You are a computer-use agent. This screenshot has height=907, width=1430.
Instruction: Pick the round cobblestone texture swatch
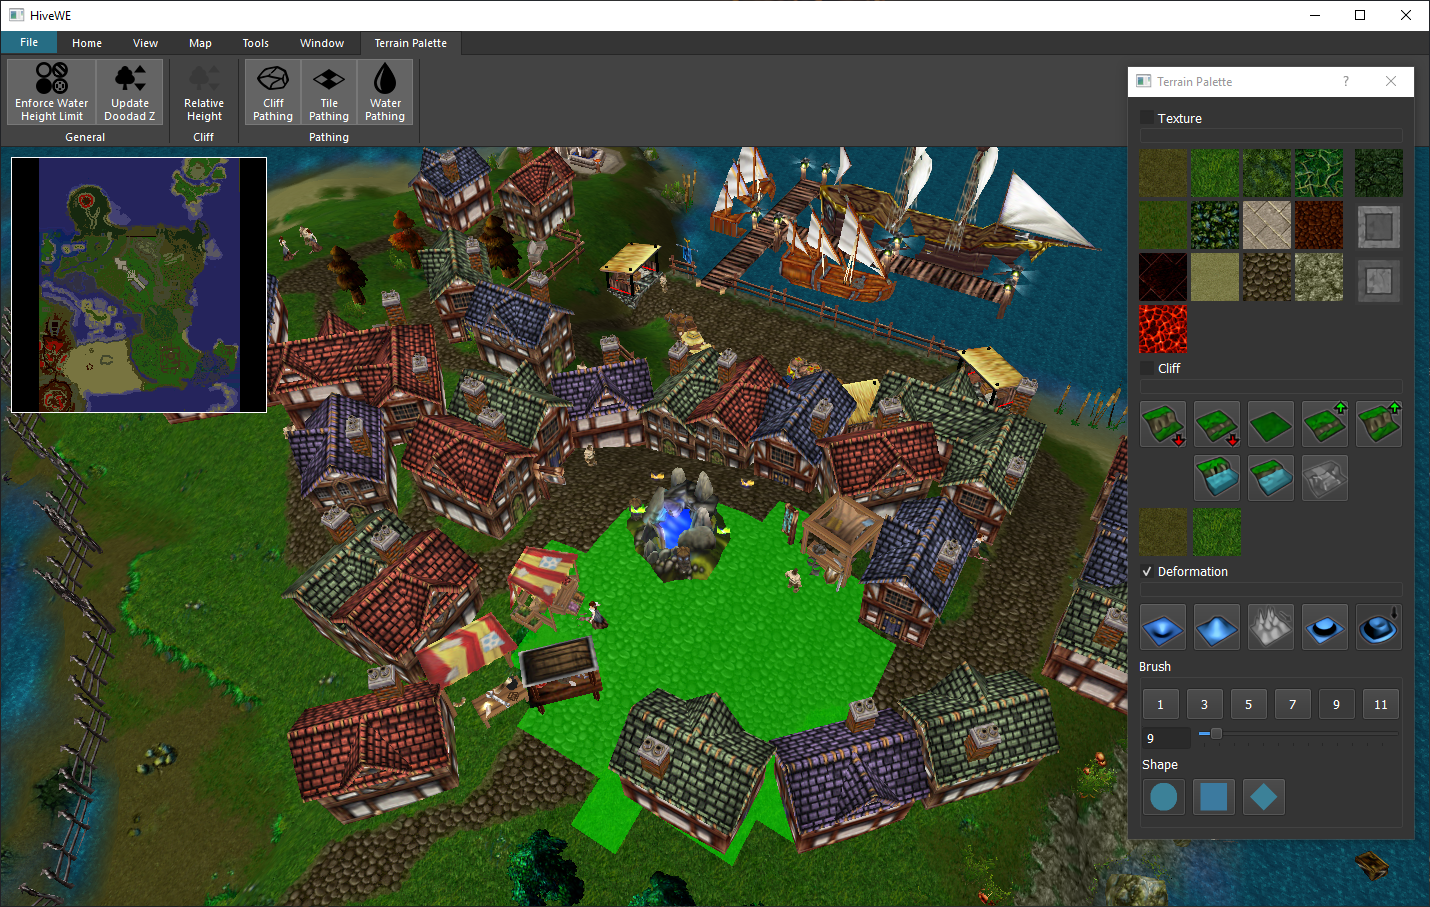tap(1267, 277)
